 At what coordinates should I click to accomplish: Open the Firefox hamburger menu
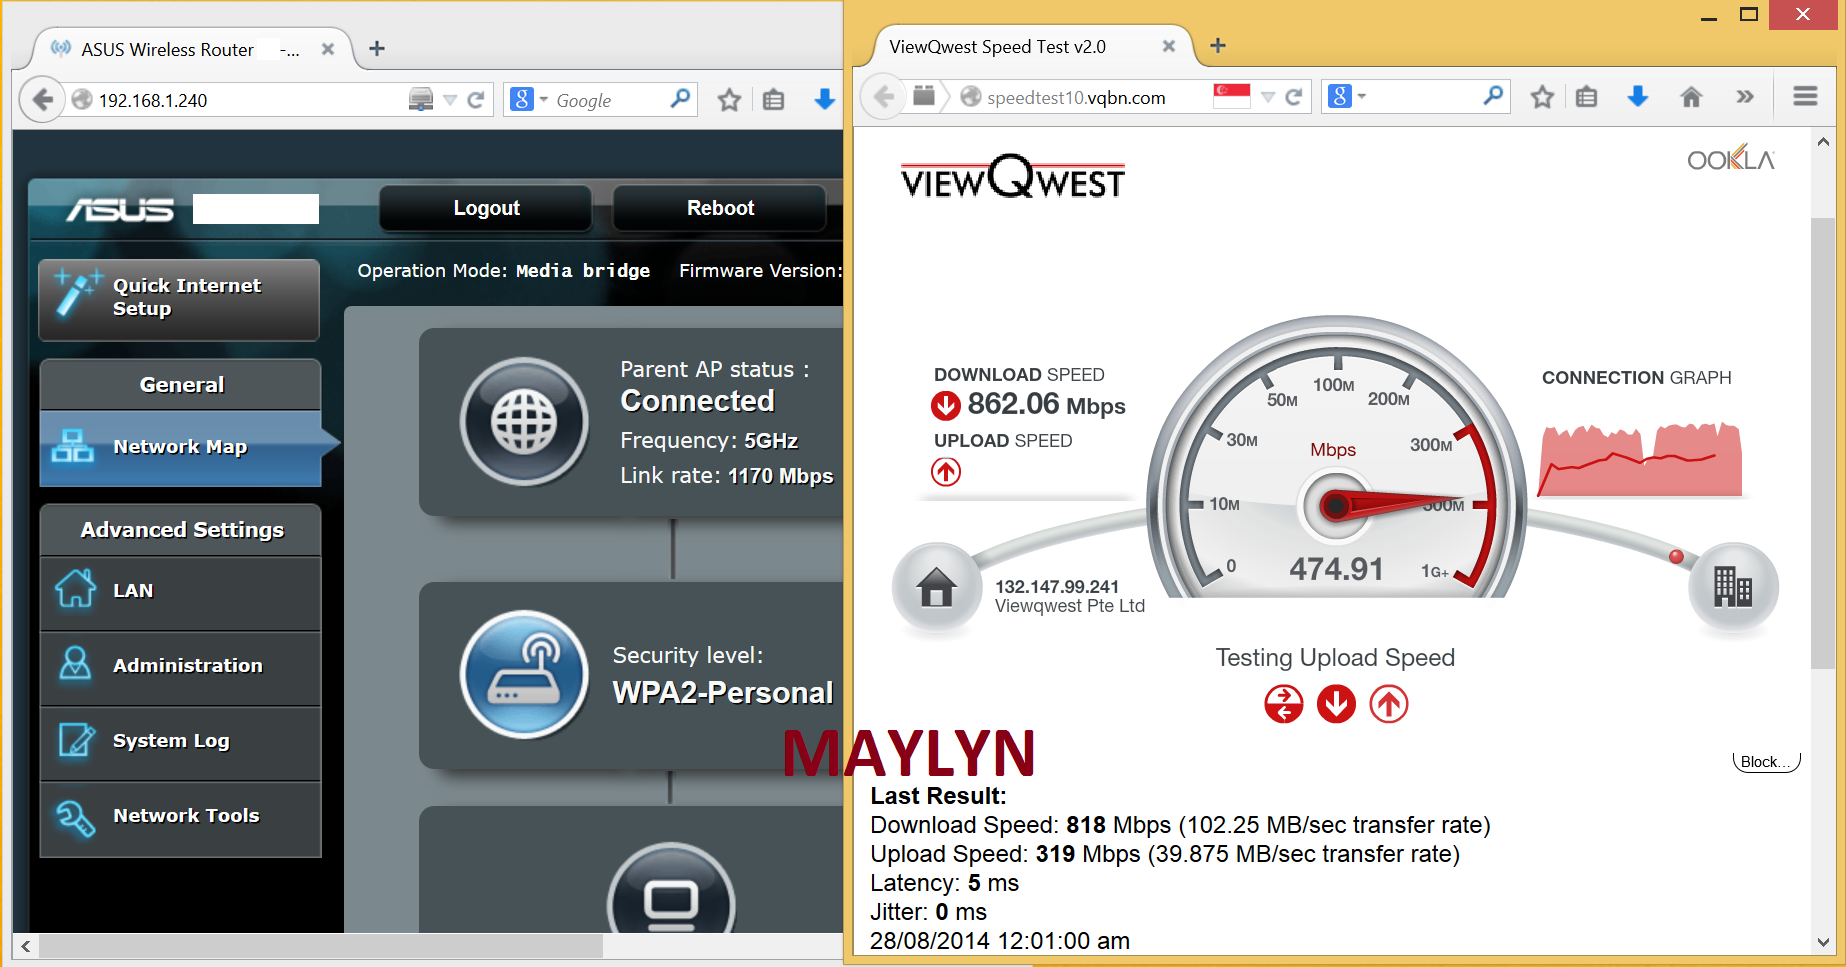pos(1805,97)
